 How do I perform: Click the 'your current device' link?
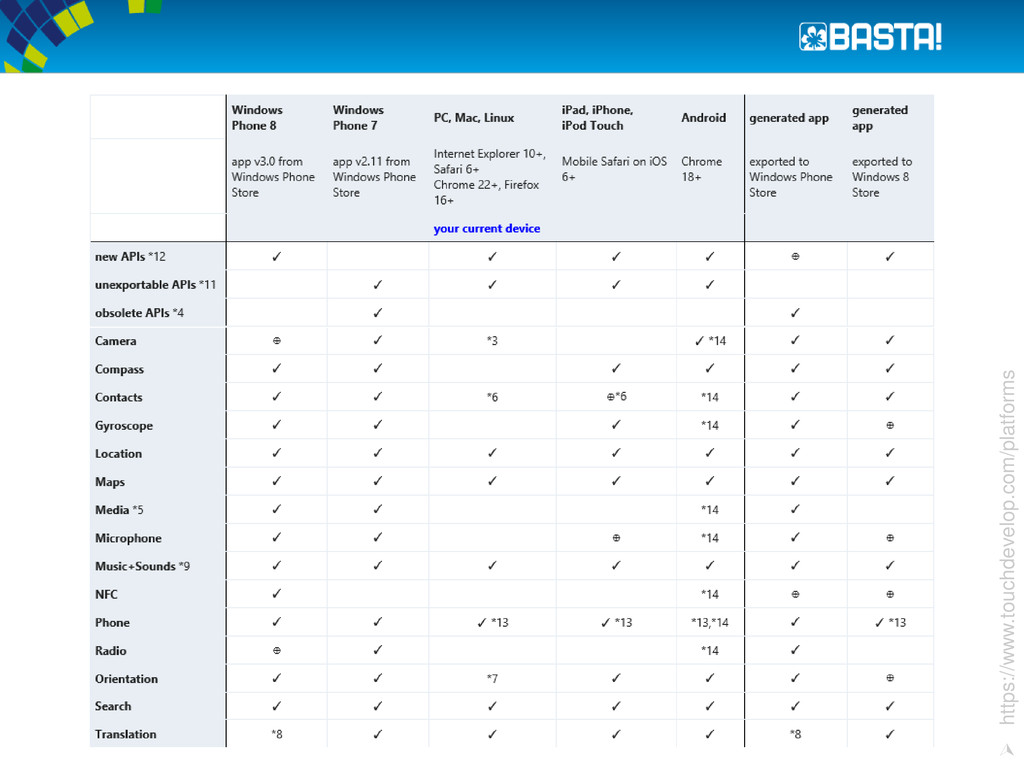487,229
